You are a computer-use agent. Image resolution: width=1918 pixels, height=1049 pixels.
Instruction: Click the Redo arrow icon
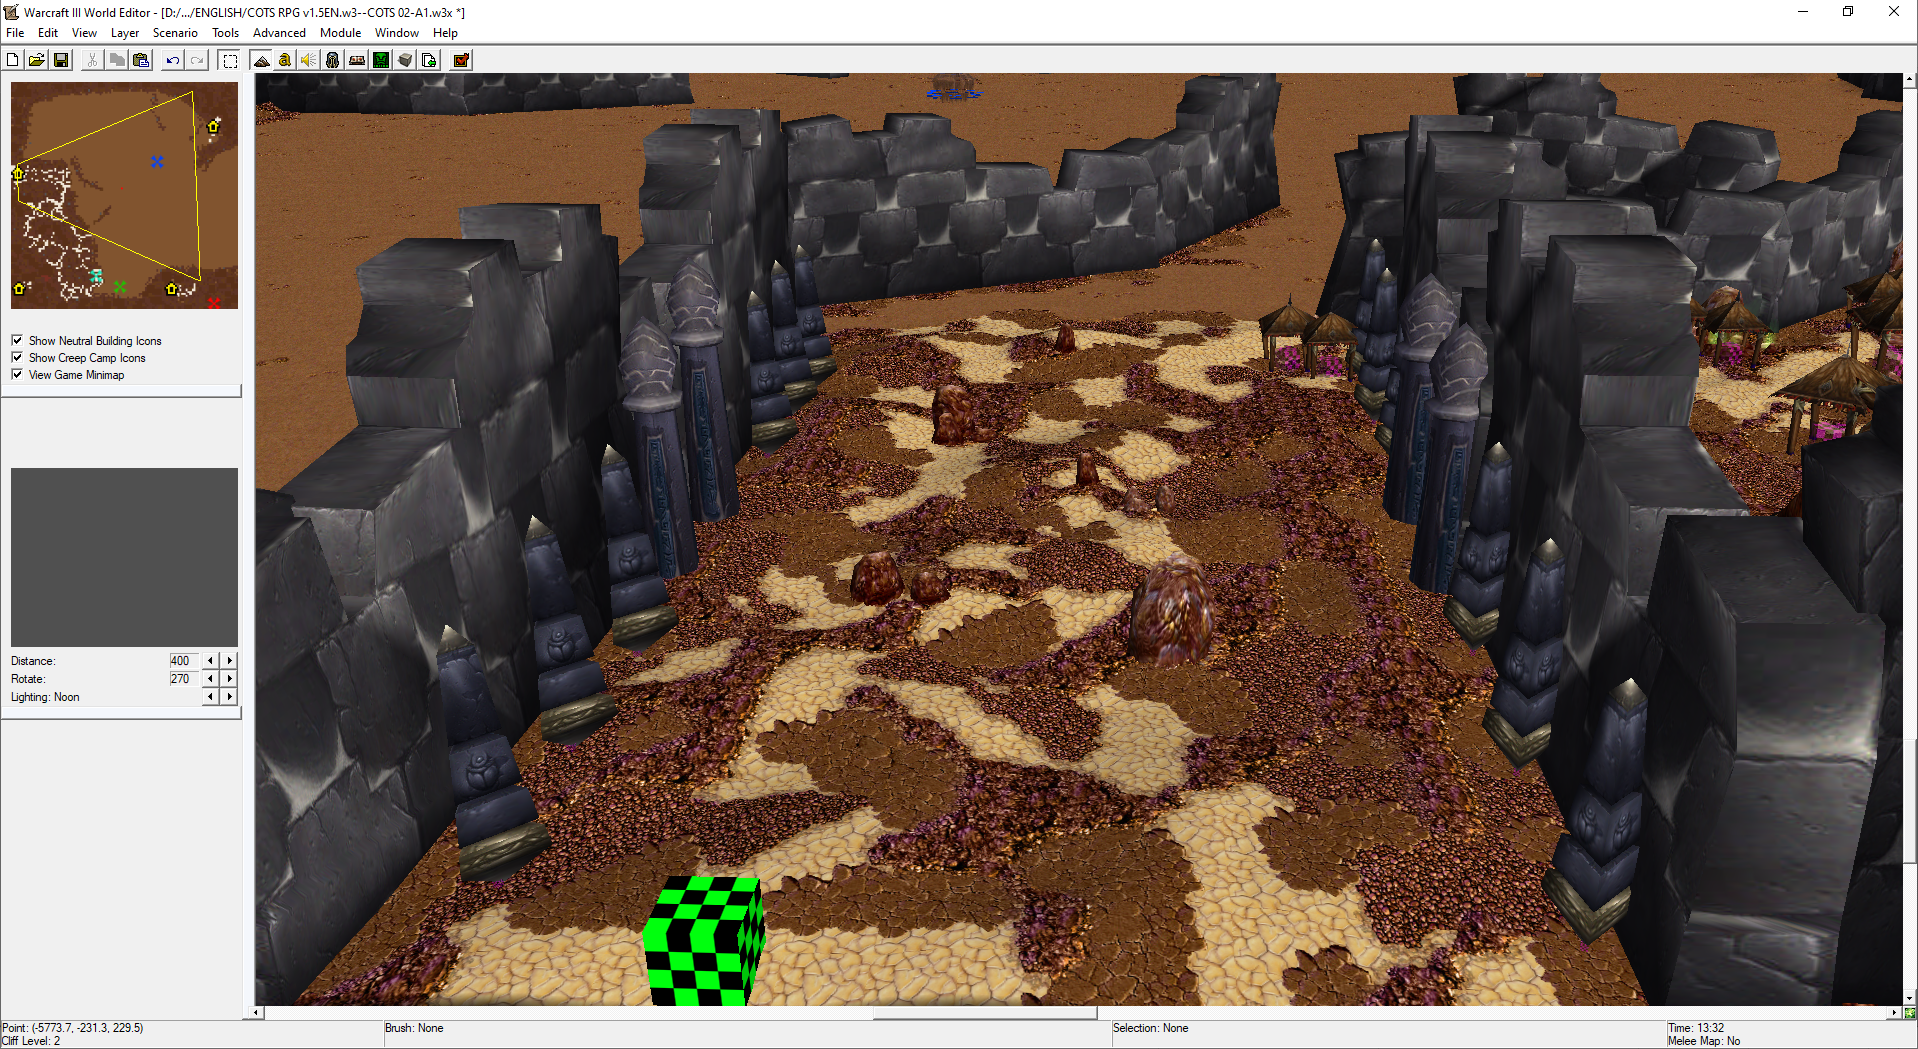click(x=197, y=60)
